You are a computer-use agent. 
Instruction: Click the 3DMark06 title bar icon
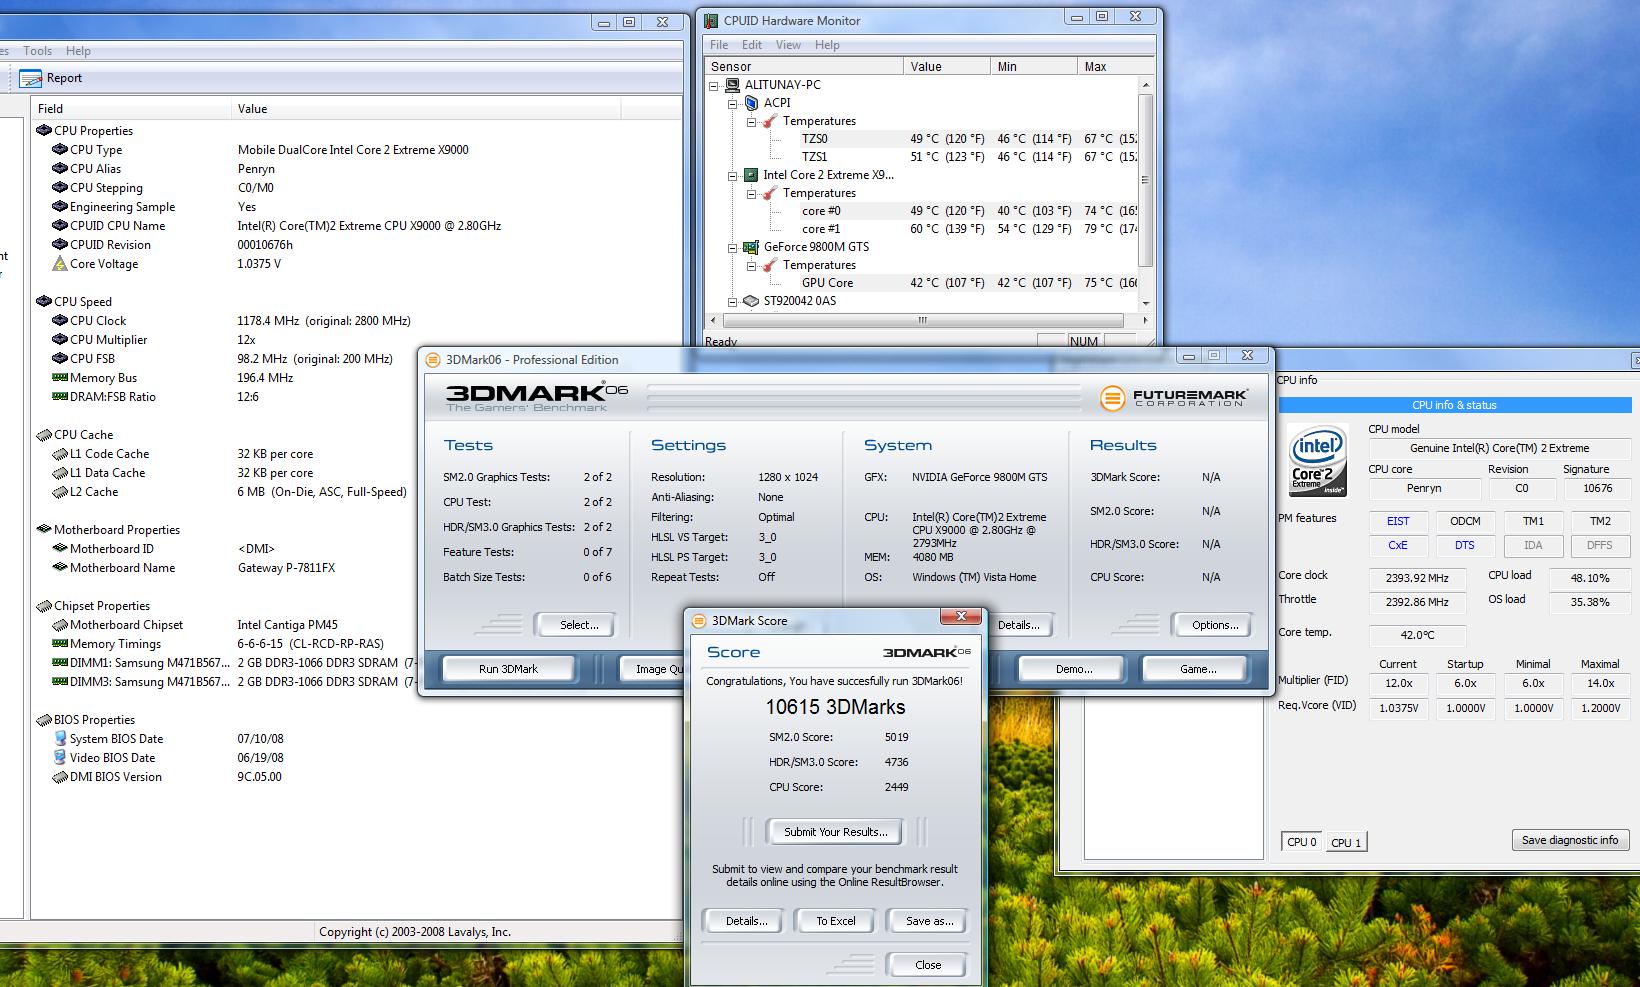pyautogui.click(x=433, y=360)
